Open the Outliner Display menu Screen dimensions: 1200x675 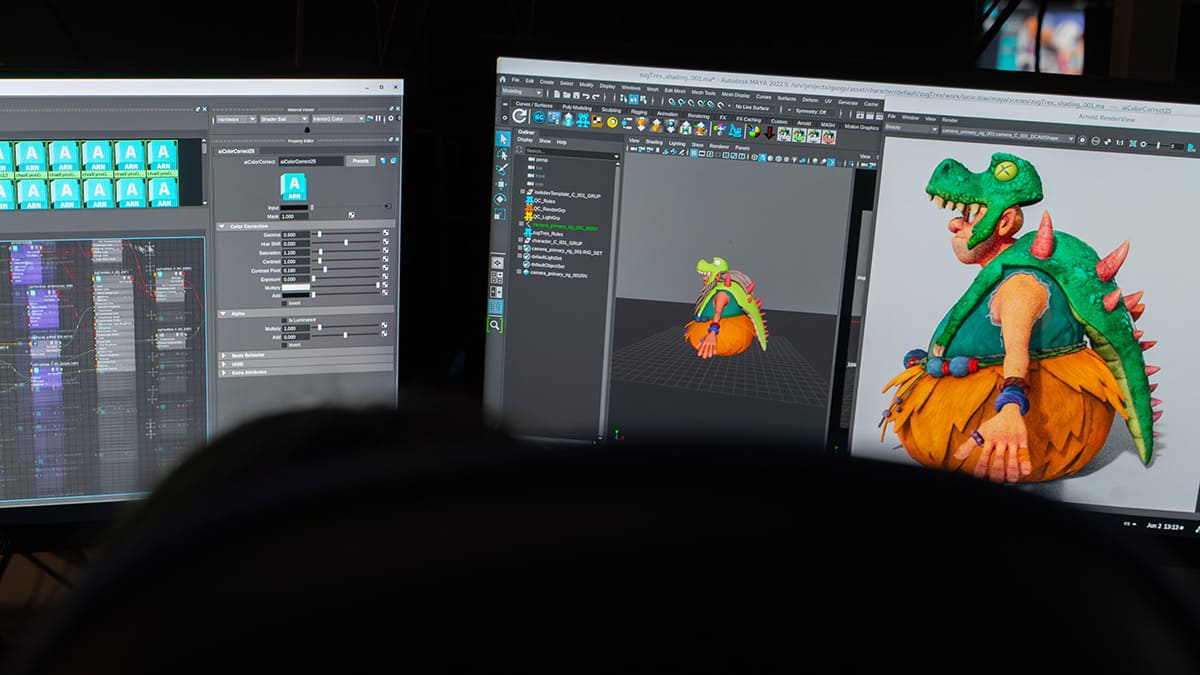525,140
